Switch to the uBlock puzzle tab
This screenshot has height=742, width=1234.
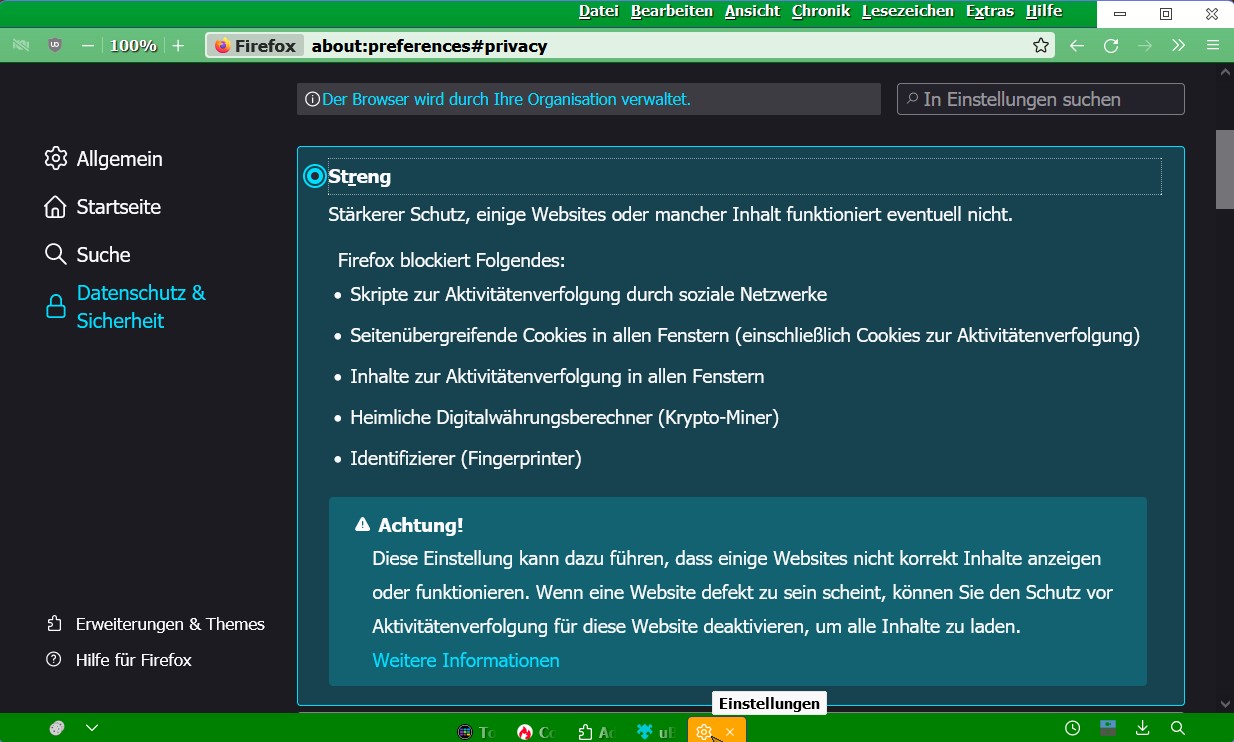tap(655, 732)
